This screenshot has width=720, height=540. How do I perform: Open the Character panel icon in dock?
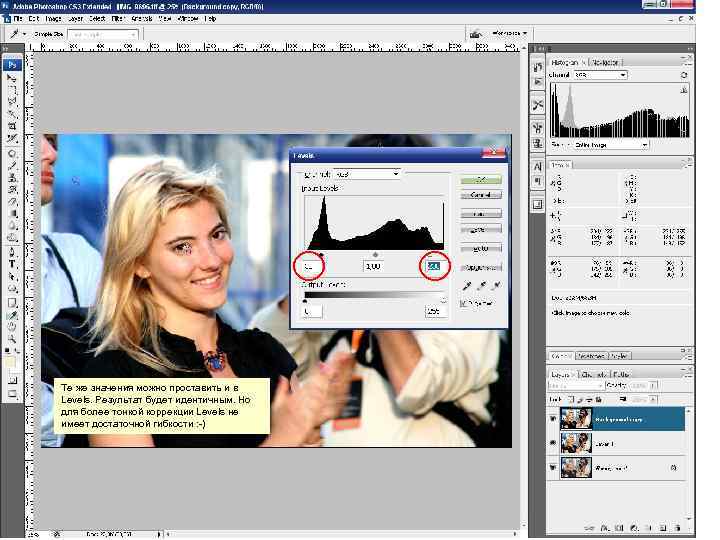click(537, 166)
